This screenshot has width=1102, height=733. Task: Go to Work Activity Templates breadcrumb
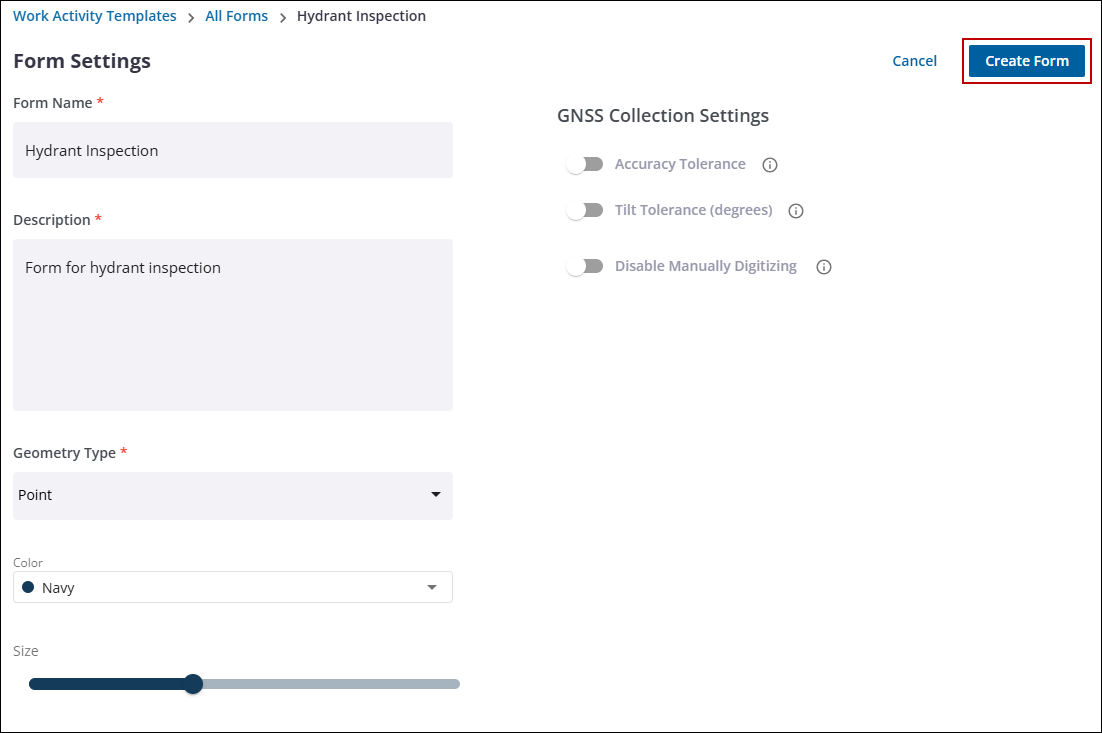[x=95, y=16]
